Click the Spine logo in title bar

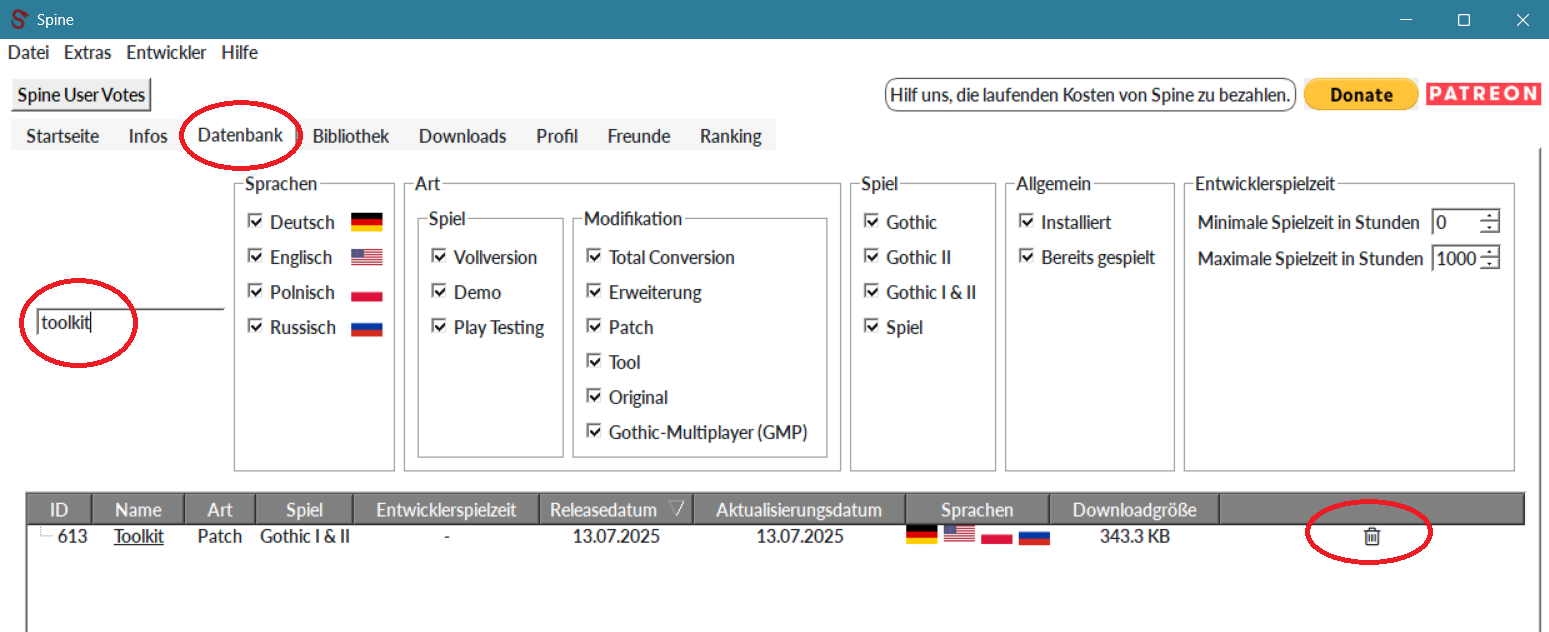(18, 19)
